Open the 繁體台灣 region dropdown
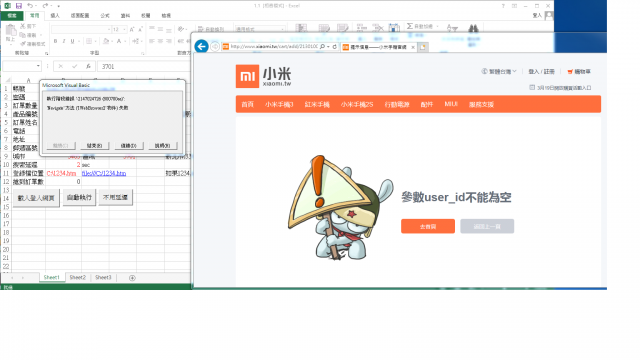 click(499, 71)
